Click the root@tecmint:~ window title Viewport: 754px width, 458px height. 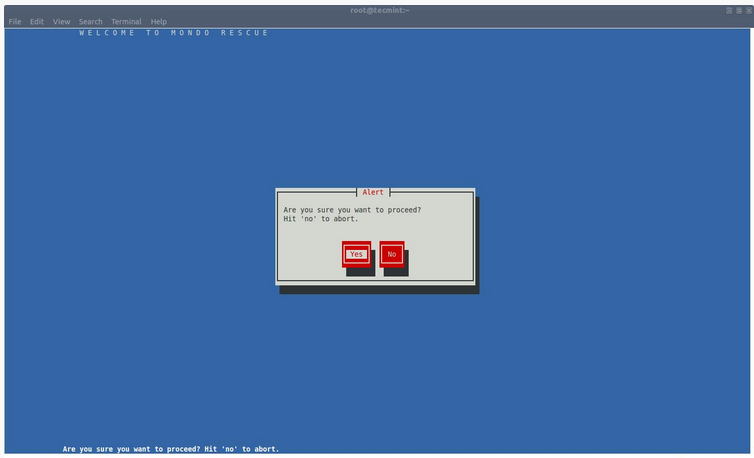click(x=377, y=9)
